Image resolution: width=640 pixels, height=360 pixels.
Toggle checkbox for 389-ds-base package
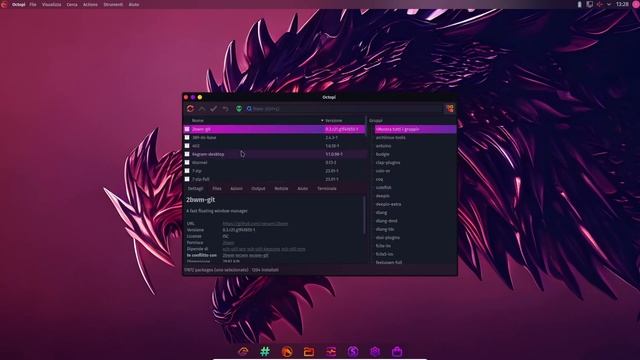pyautogui.click(x=187, y=138)
